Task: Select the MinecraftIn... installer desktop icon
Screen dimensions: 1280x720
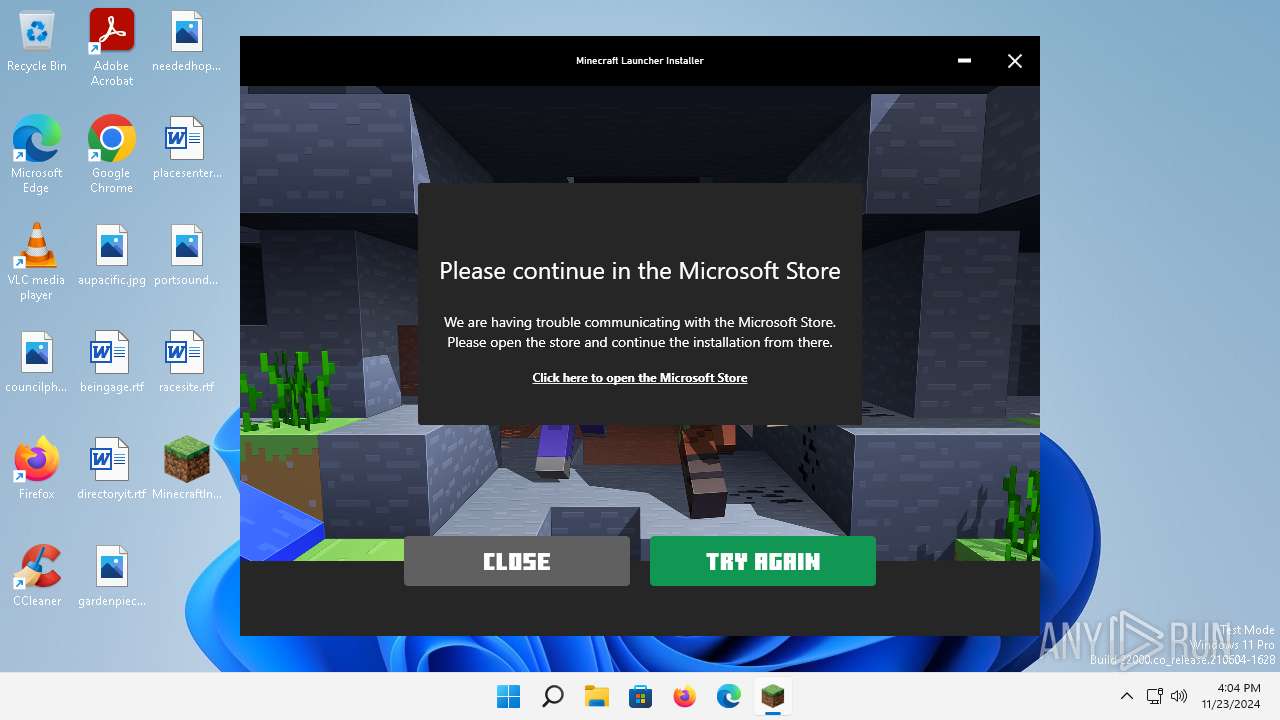Action: (x=186, y=468)
